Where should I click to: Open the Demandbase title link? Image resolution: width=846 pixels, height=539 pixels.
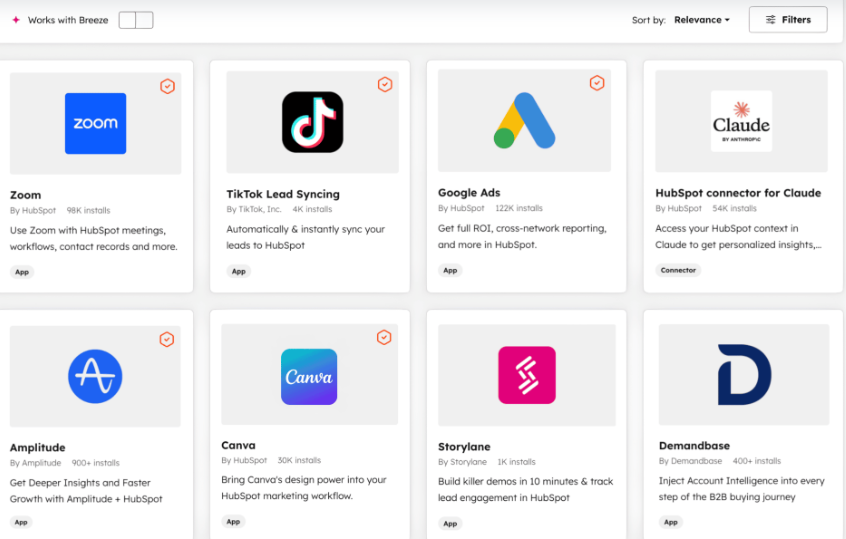694,446
